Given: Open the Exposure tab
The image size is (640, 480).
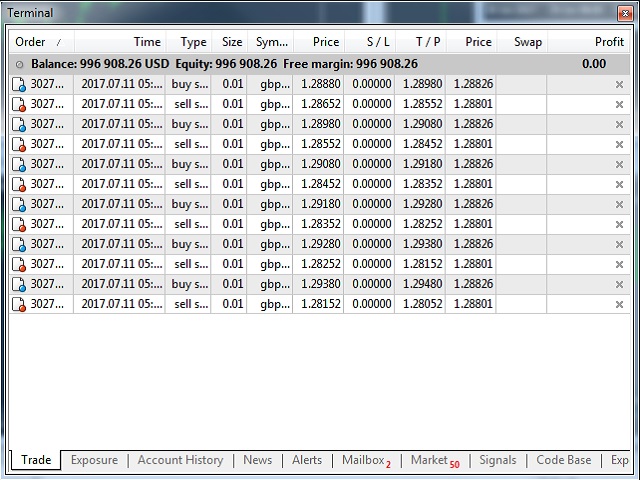Looking at the screenshot, I should 94,460.
